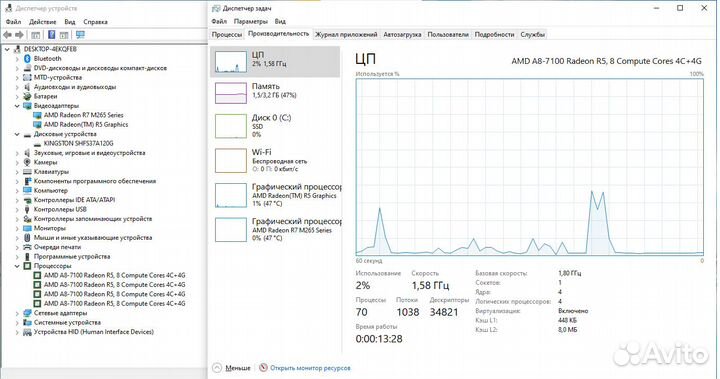This screenshot has width=720, height=379.
Task: Click back arrow in Device Manager toolbar
Action: [x=7, y=35]
